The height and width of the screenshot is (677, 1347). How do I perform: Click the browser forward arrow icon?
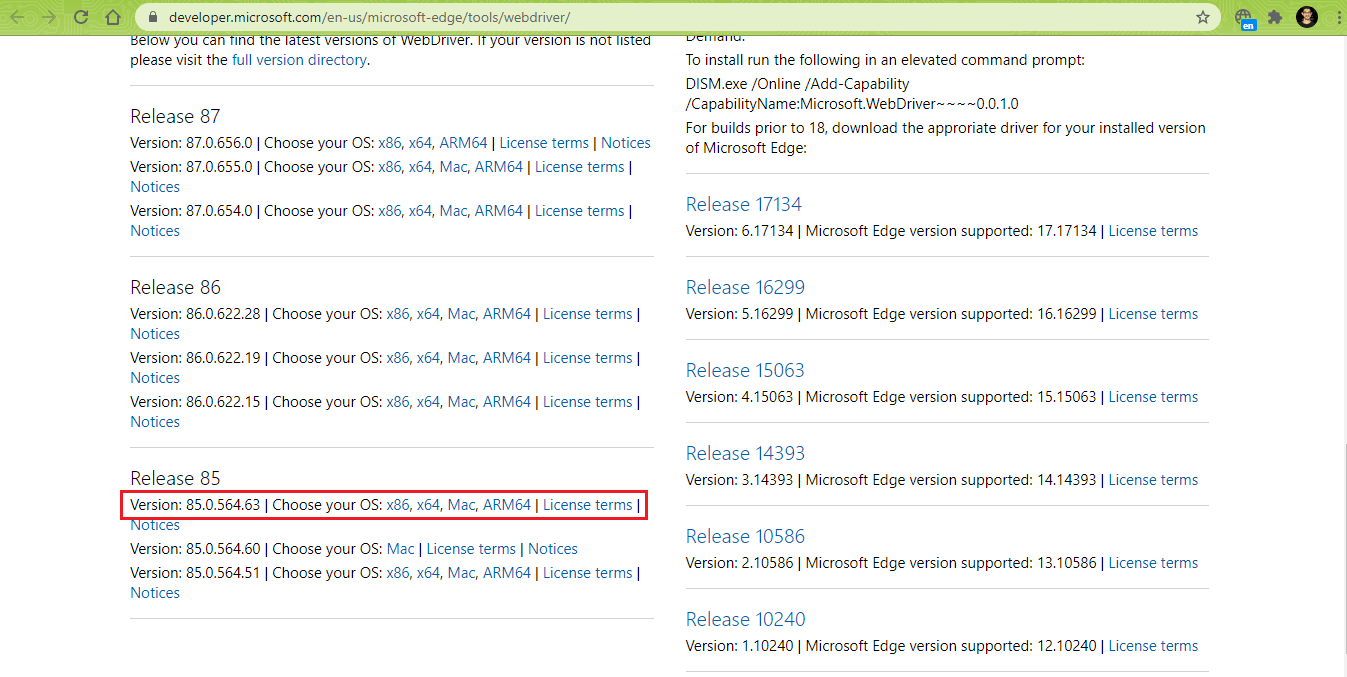[48, 16]
